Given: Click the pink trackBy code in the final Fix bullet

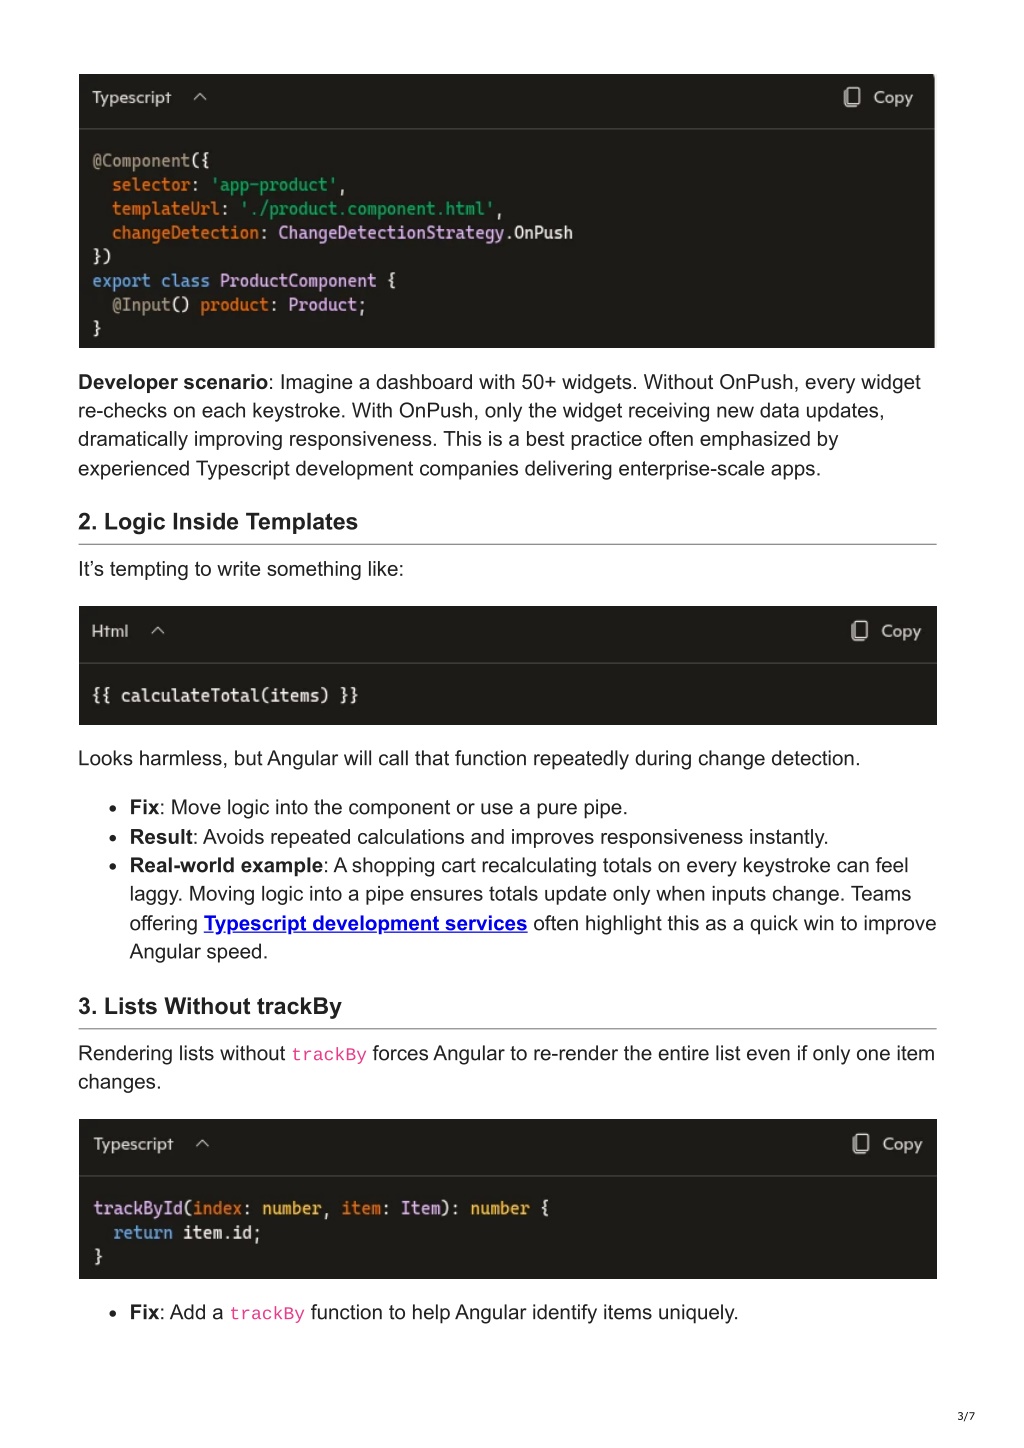Looking at the screenshot, I should coord(267,1313).
